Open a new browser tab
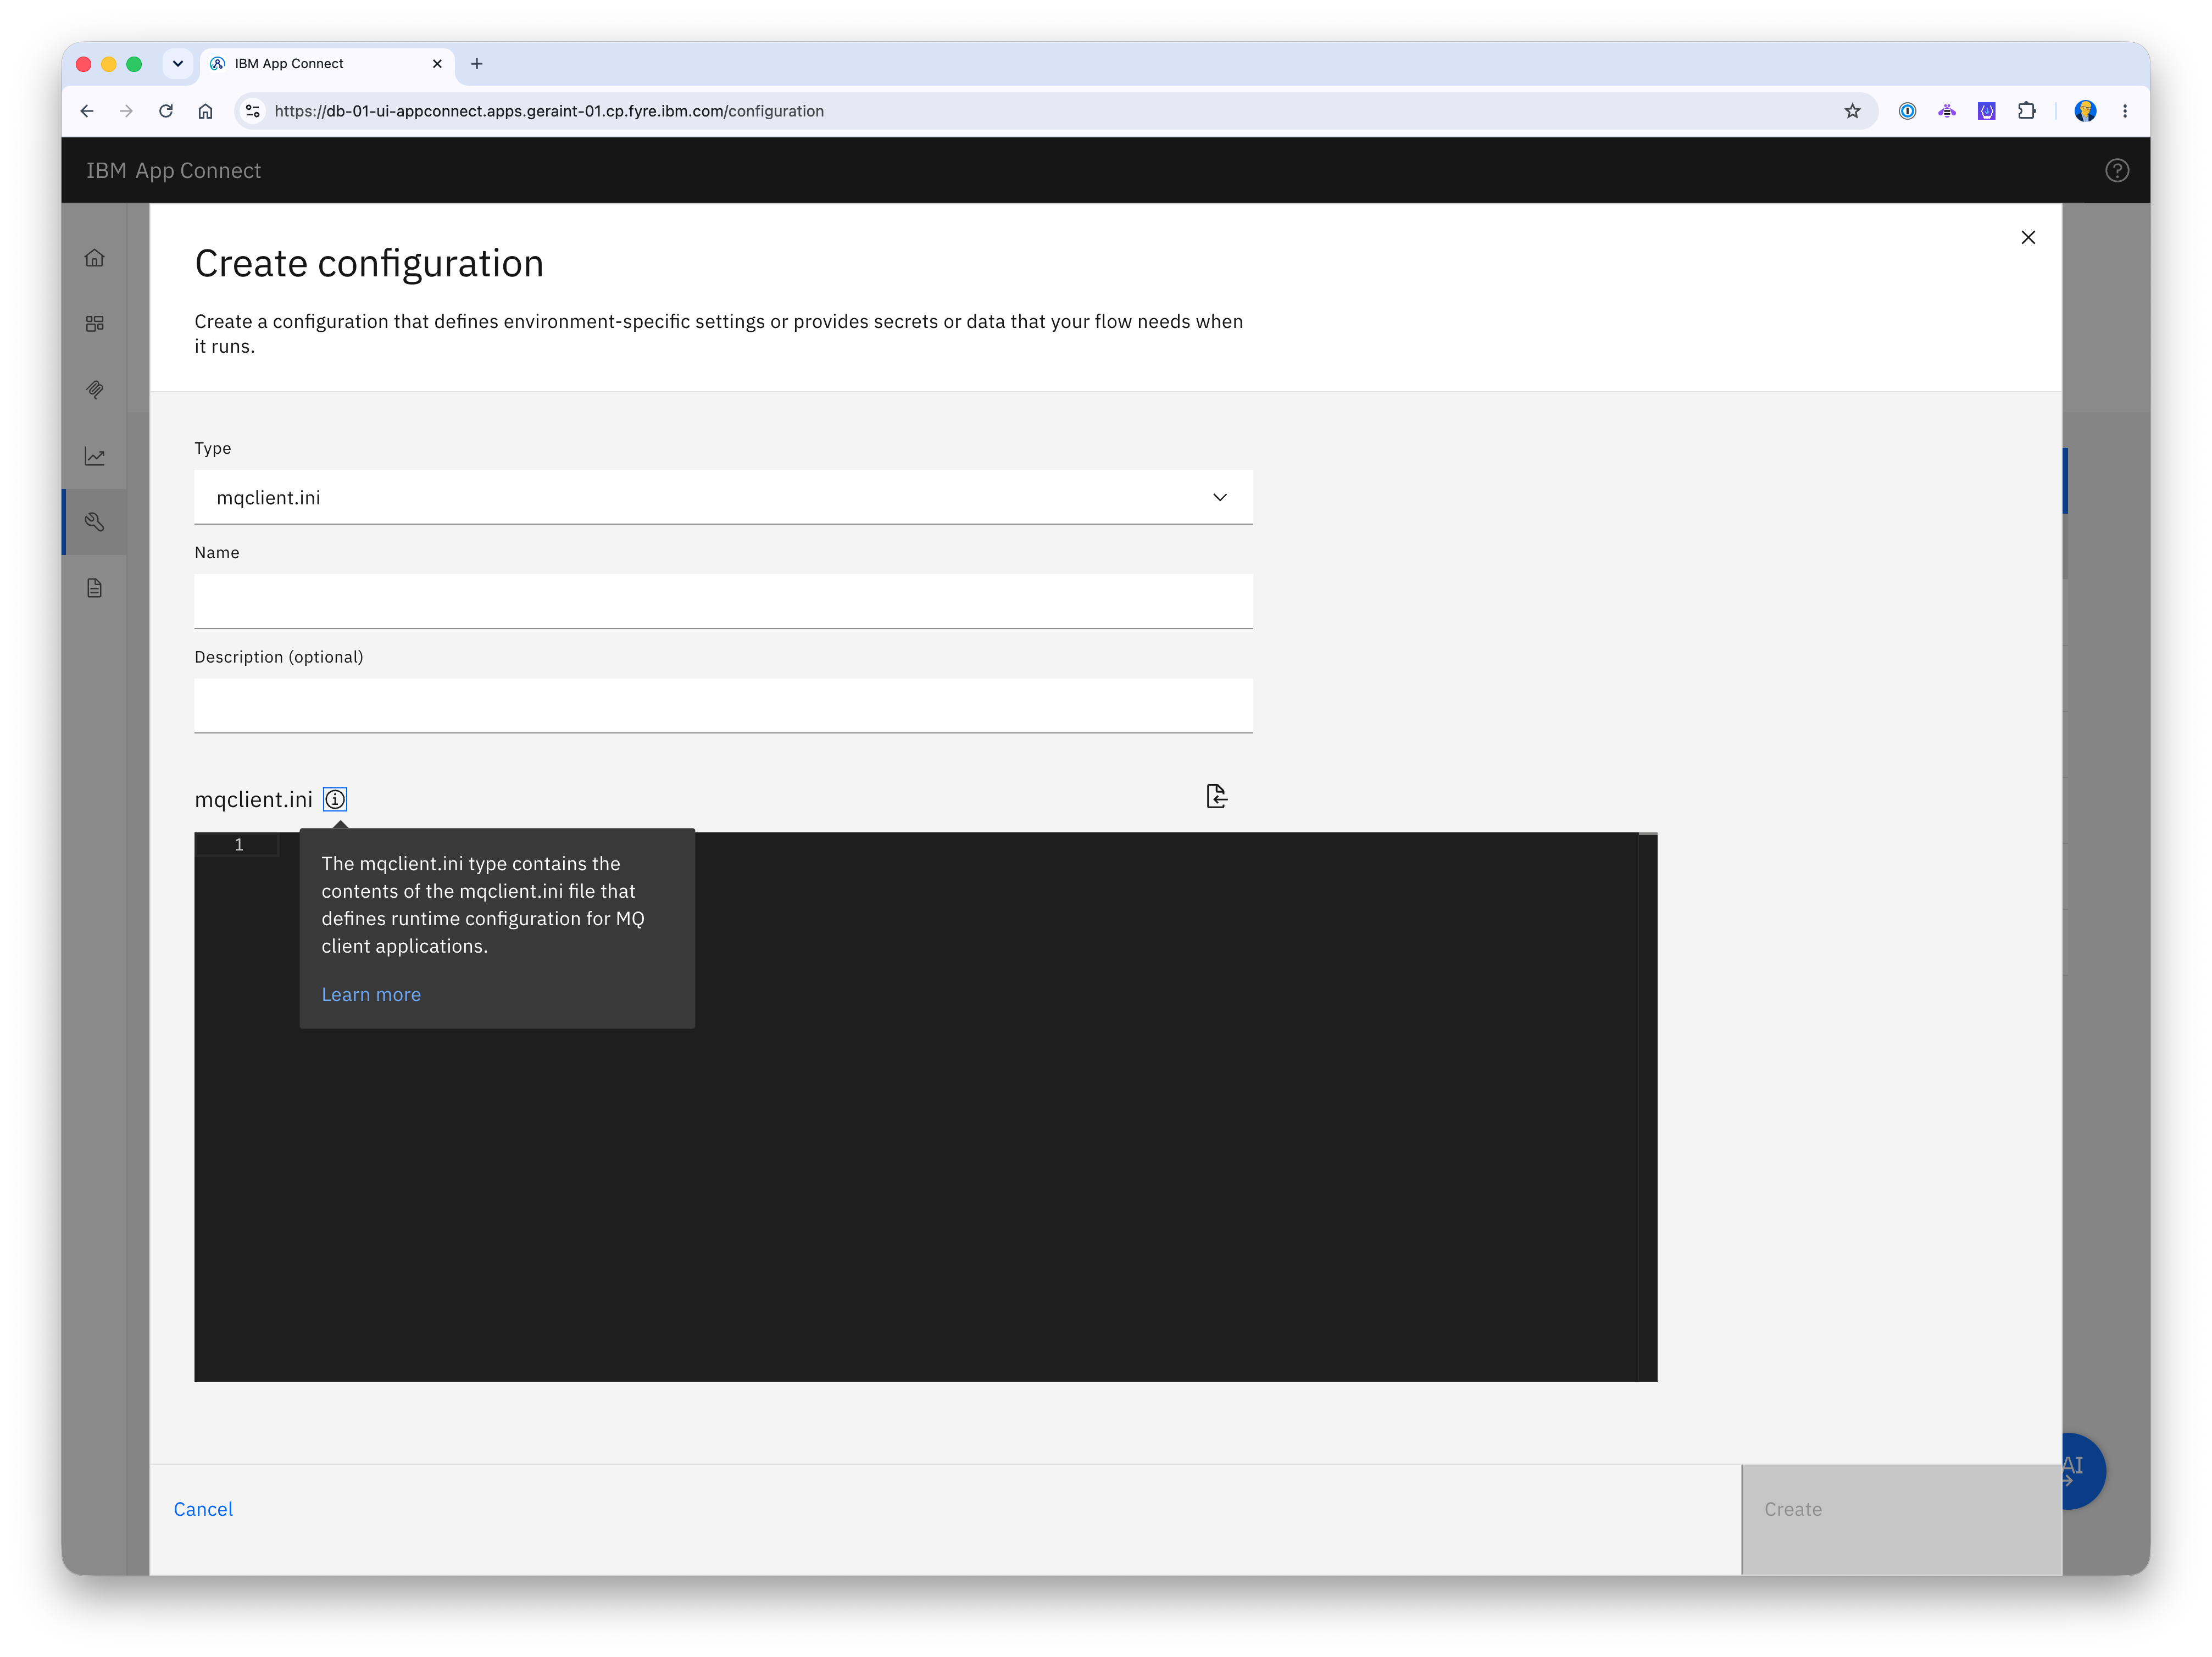This screenshot has height=1657, width=2212. [477, 64]
